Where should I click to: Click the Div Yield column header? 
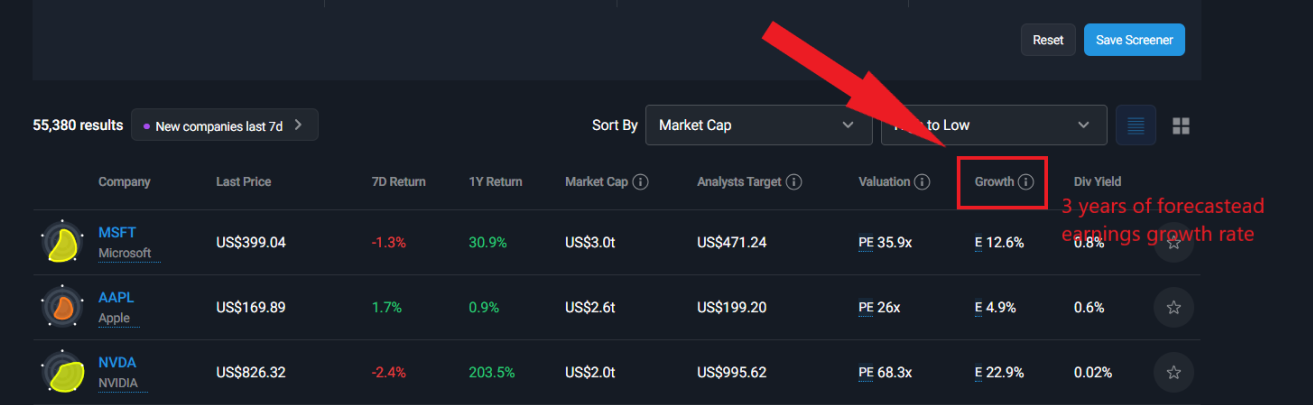pos(1097,182)
